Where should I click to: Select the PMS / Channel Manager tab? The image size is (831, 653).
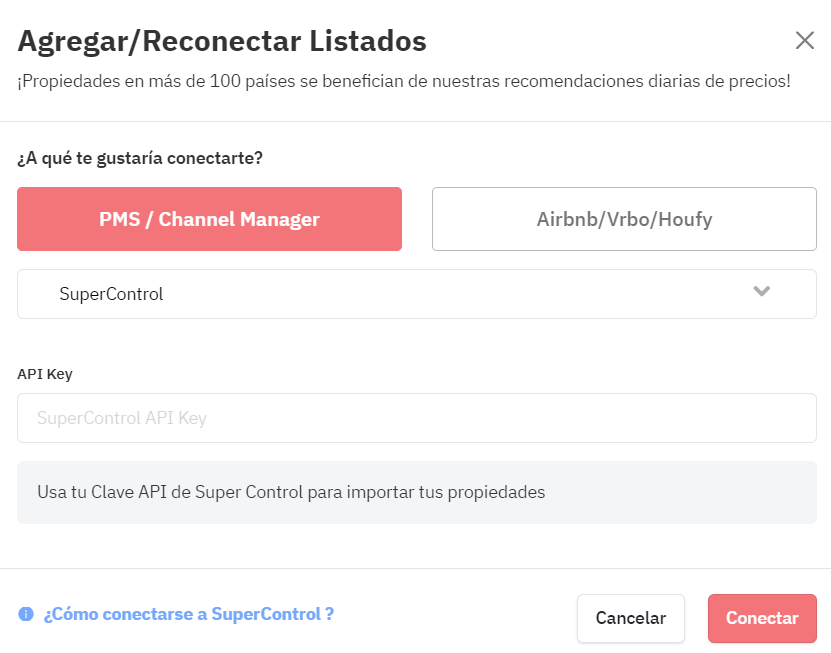(209, 219)
